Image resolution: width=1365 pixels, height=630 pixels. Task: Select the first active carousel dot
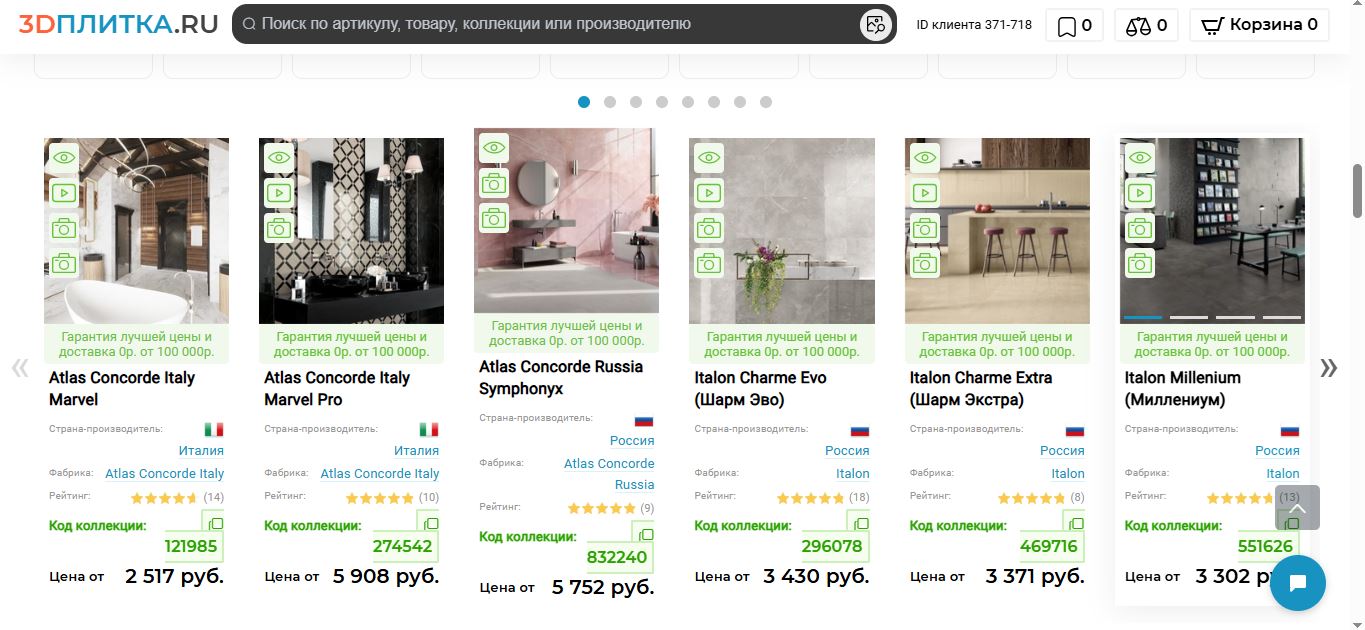[584, 102]
